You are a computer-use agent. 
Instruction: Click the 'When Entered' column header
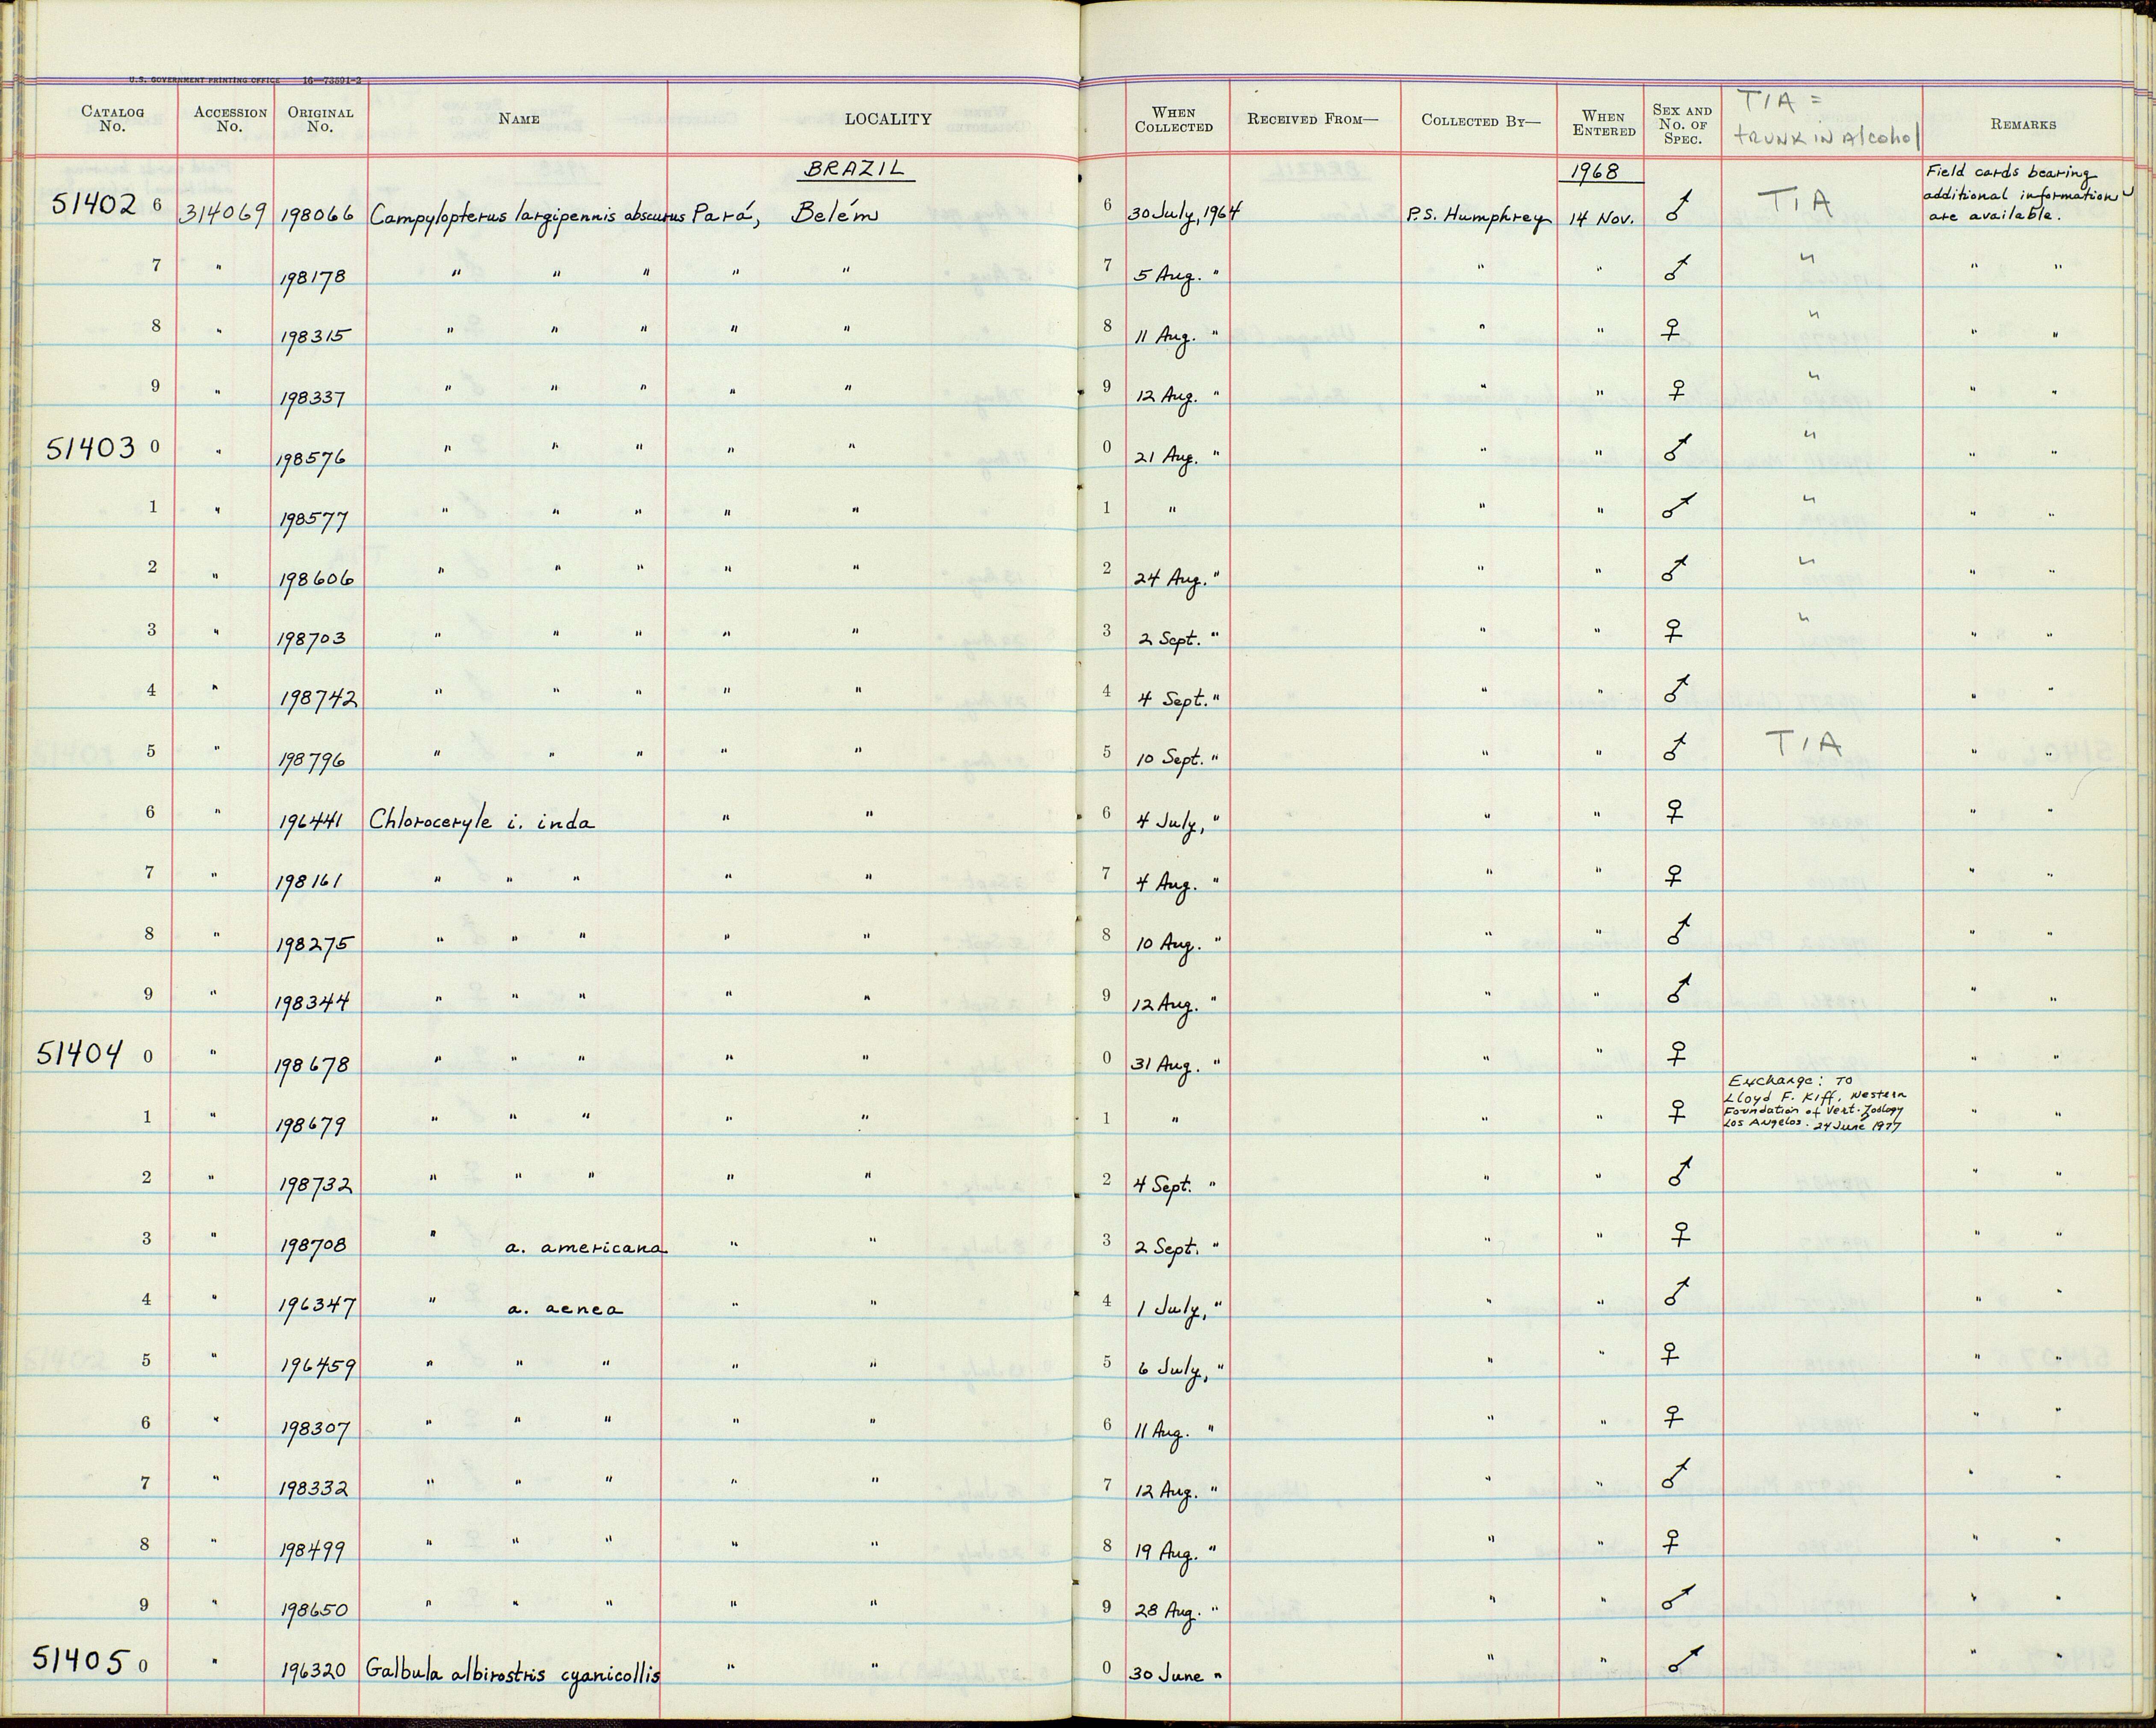point(1604,124)
